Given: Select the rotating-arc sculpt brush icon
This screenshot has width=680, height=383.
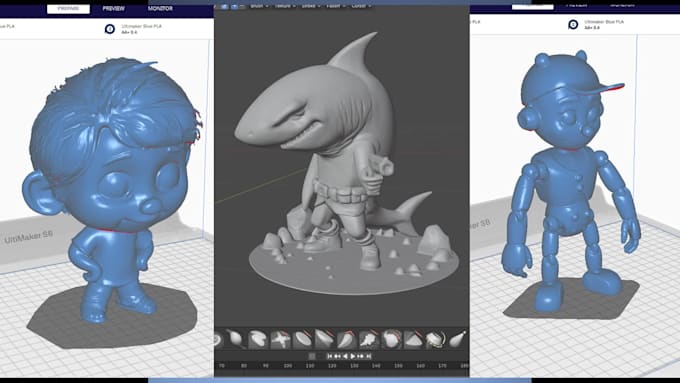Looking at the screenshot, I should click(x=435, y=339).
